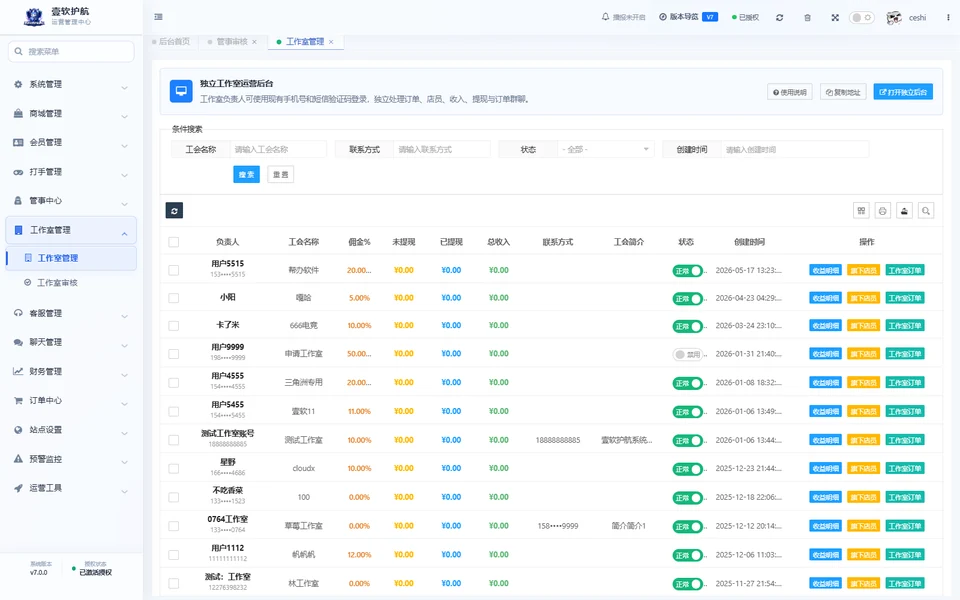Click the dark refresh button above the table

pyautogui.click(x=174, y=211)
